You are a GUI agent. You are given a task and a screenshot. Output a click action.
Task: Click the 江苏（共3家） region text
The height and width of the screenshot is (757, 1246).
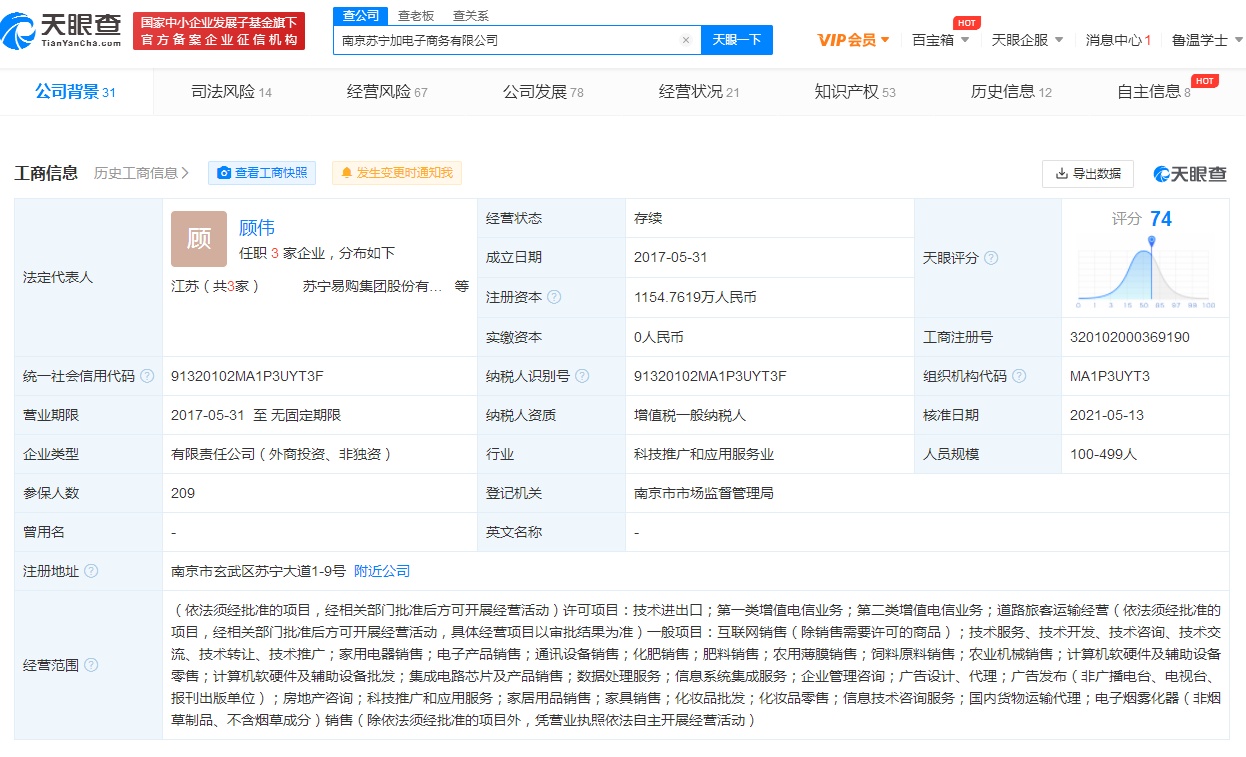(215, 286)
